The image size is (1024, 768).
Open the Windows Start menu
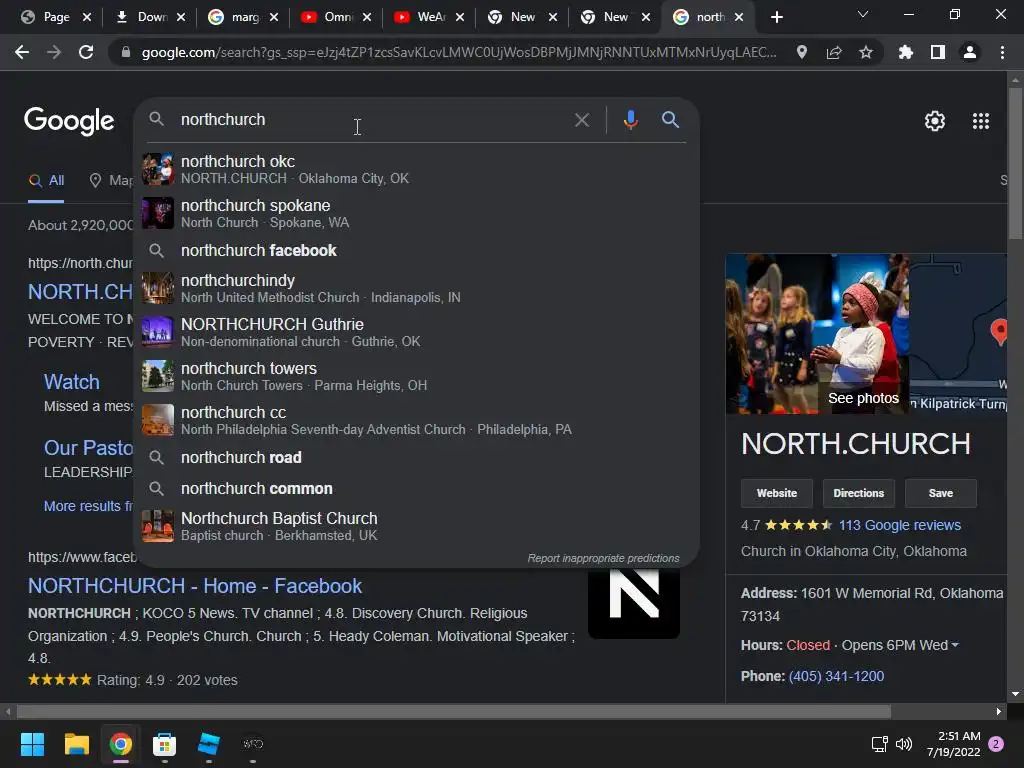32,744
